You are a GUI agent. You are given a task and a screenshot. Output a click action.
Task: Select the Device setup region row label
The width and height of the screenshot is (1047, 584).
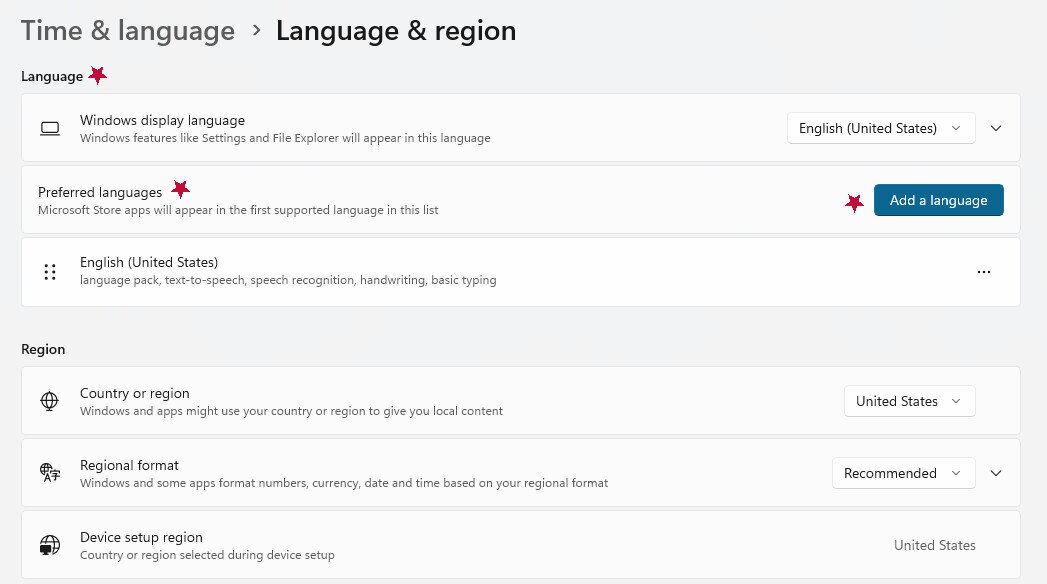click(141, 537)
